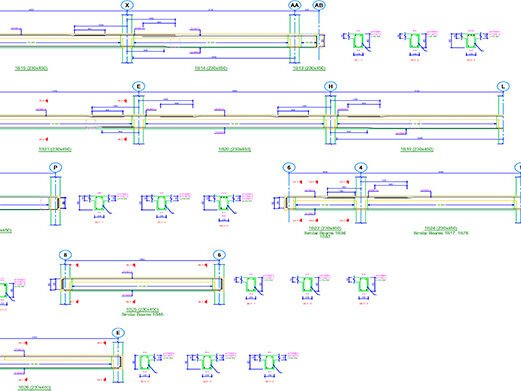Click beam label 1B26 at bottom left

pos(34,388)
